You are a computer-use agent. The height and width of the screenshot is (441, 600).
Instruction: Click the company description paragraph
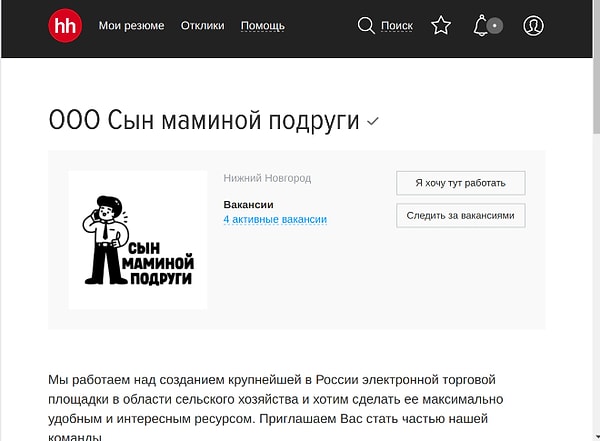pos(276,408)
